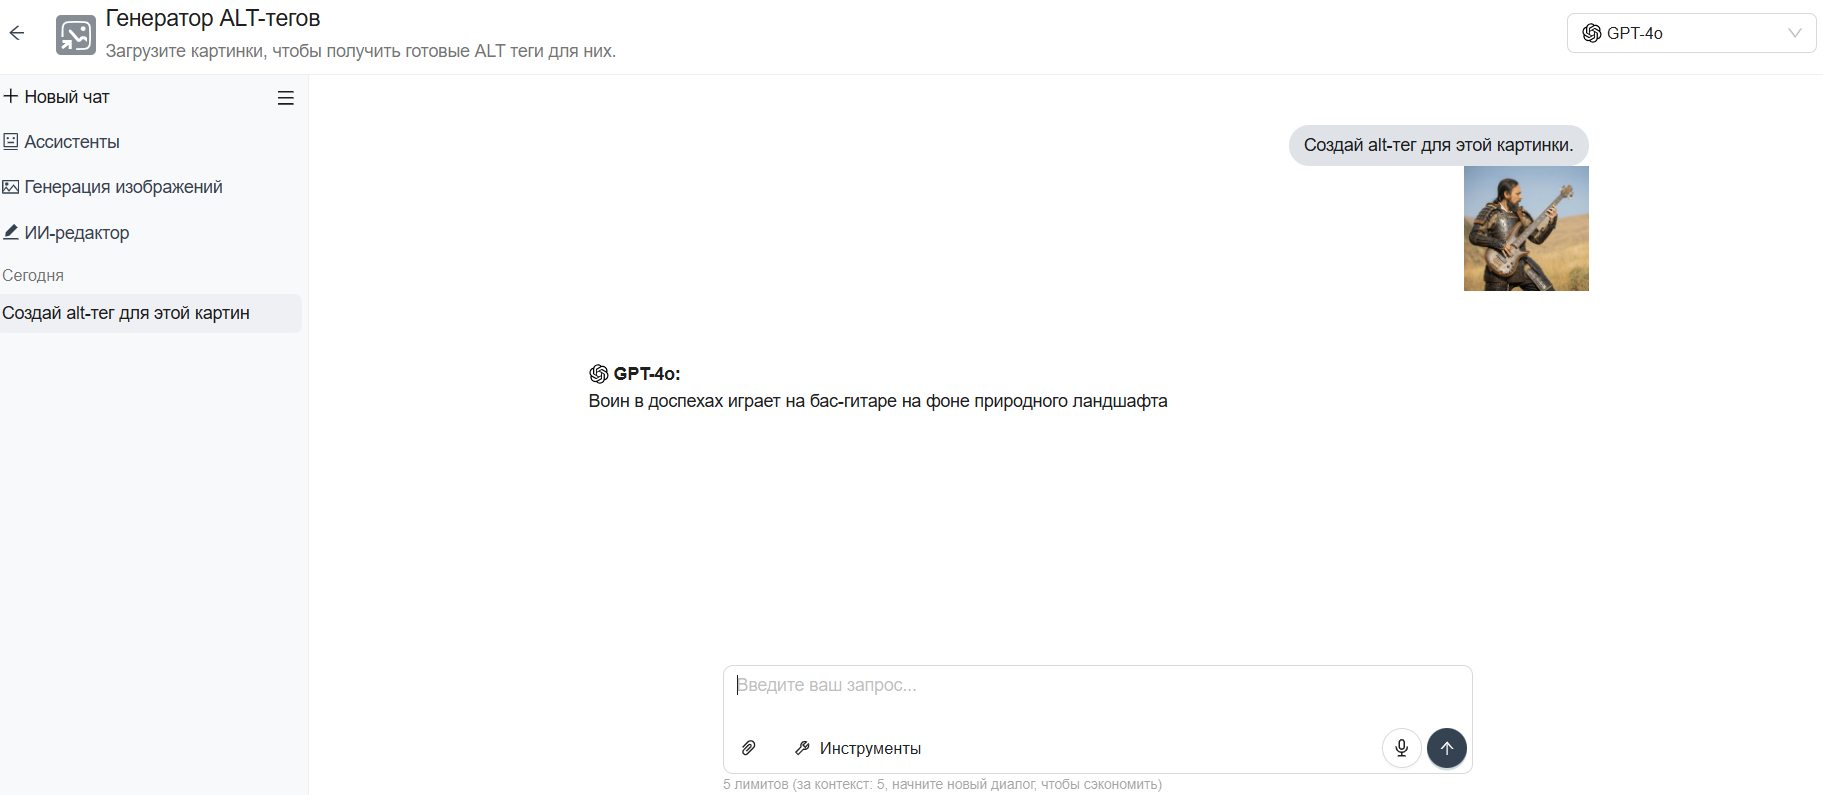Click the send arrow button

(x=1447, y=748)
